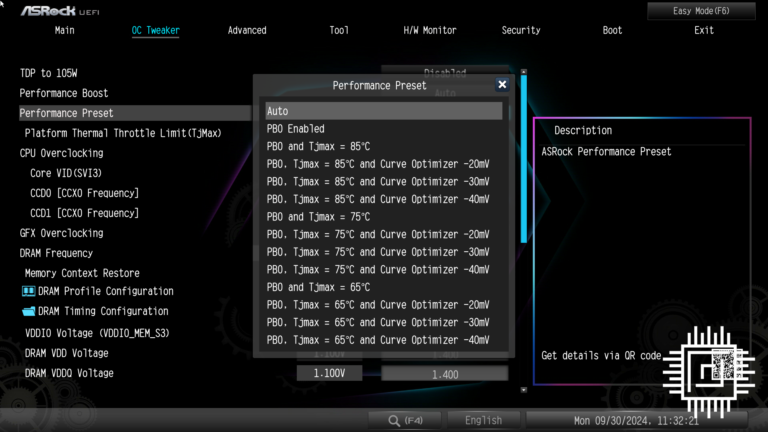Image resolution: width=768 pixels, height=432 pixels.
Task: Pick Tjmax 75°C Curve Optimizer -30mV
Action: [384, 252]
